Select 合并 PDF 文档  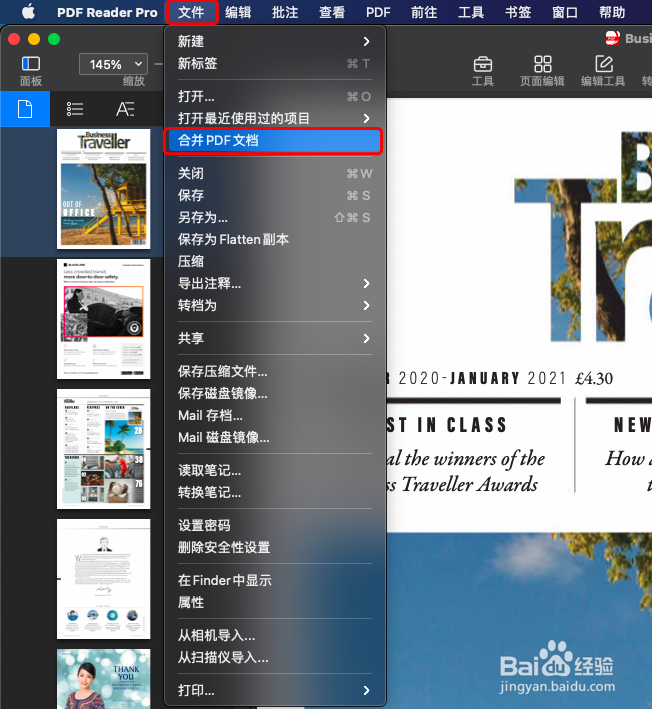click(274, 141)
